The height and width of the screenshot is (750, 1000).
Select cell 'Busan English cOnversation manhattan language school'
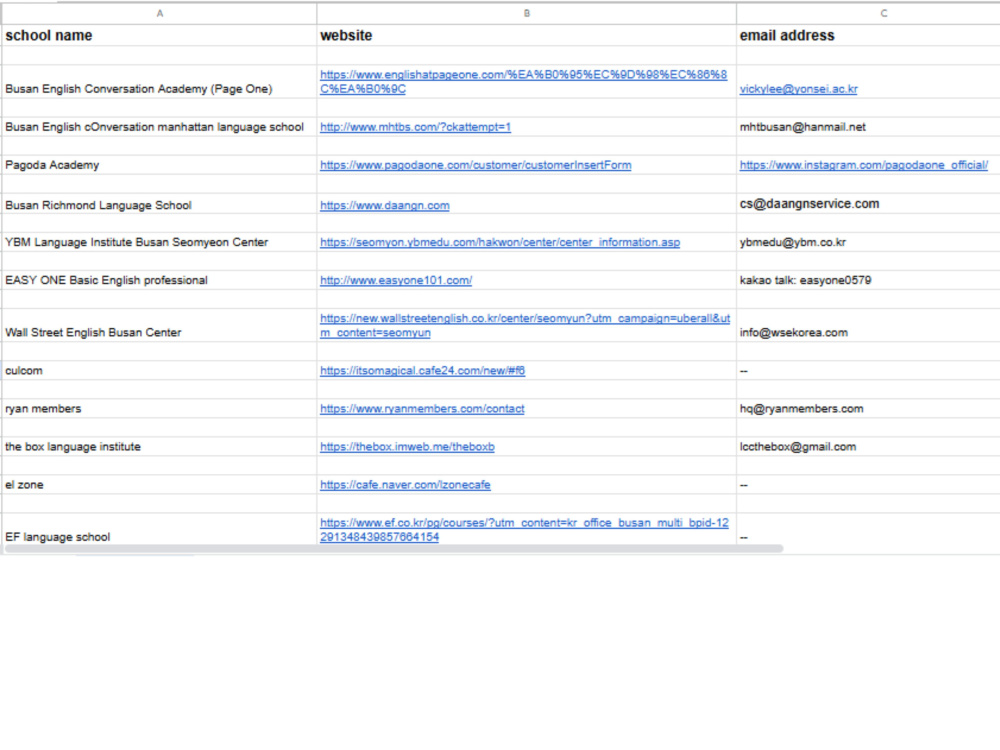(x=159, y=127)
